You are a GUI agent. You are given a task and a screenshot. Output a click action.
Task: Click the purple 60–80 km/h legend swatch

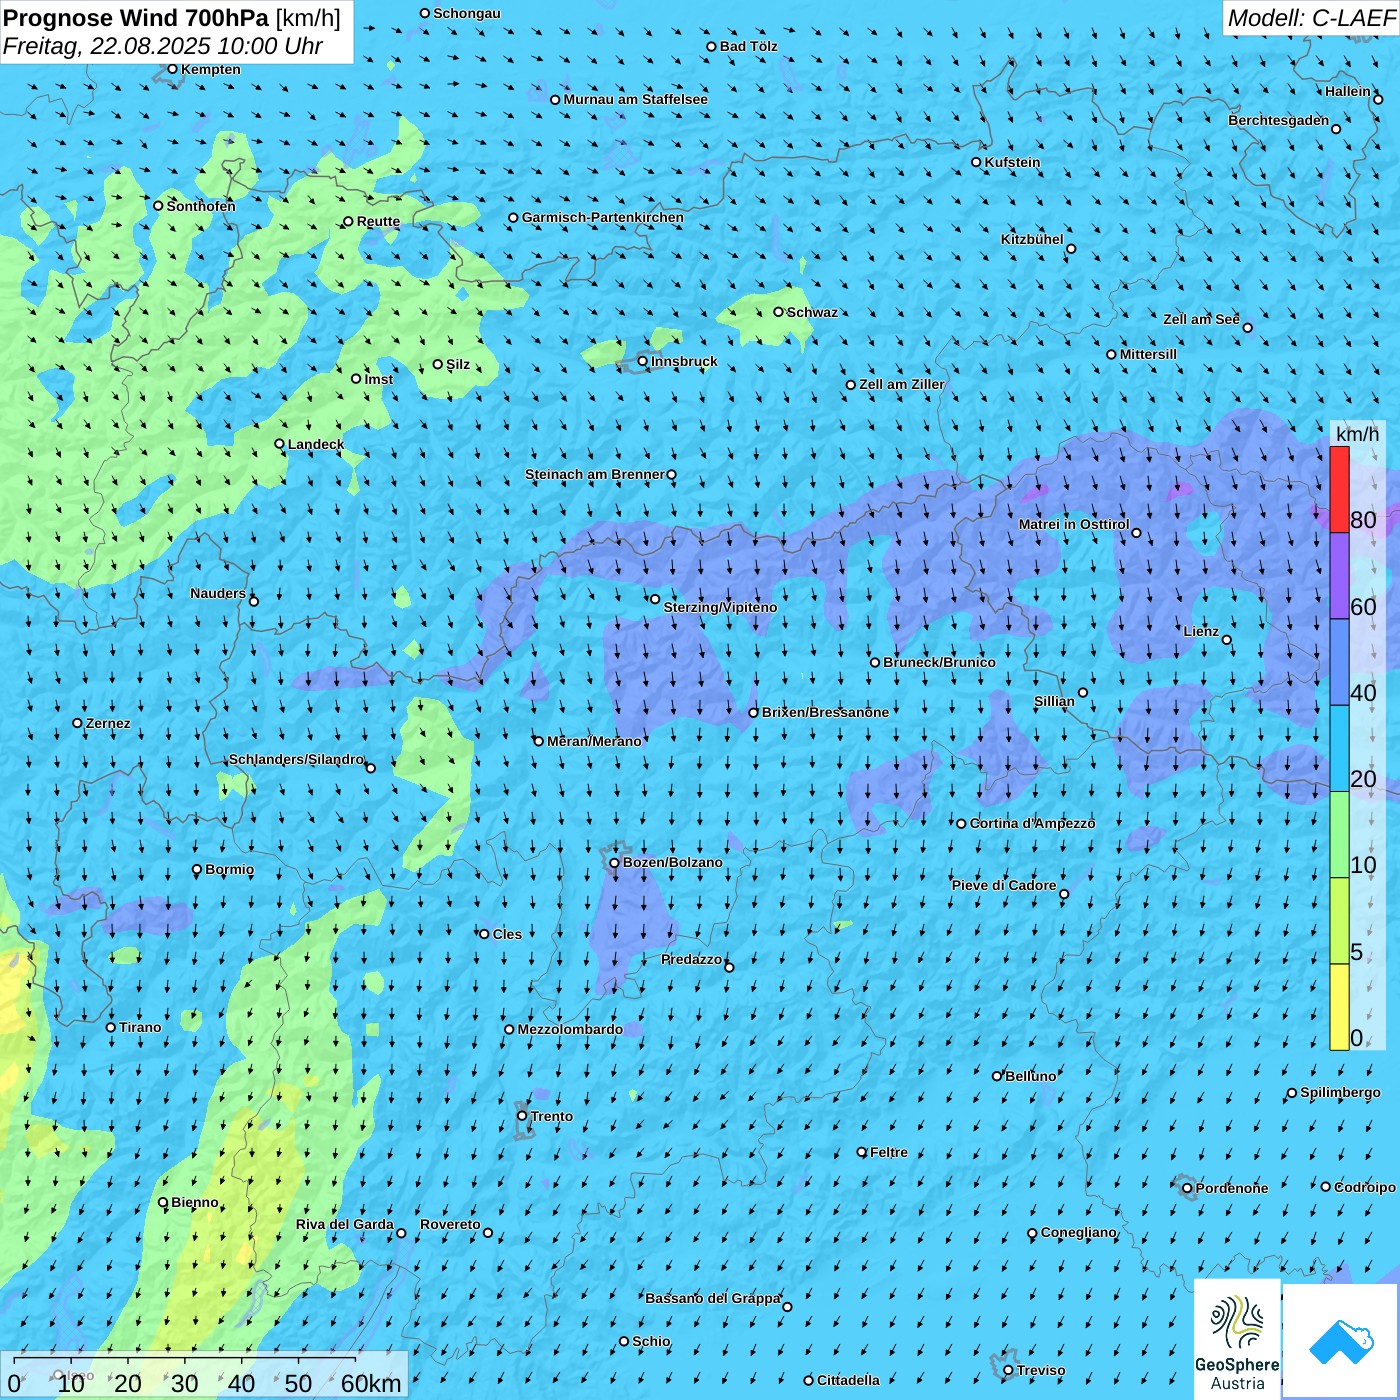click(1339, 576)
